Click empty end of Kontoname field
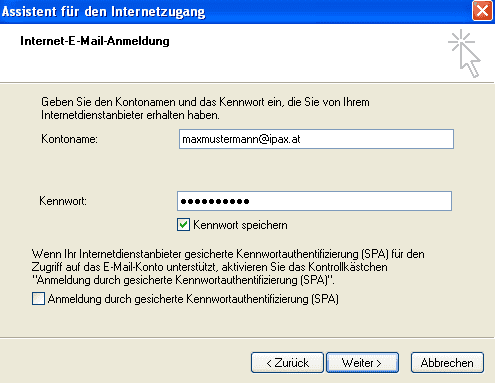Image resolution: width=495 pixels, height=383 pixels. (x=377, y=139)
